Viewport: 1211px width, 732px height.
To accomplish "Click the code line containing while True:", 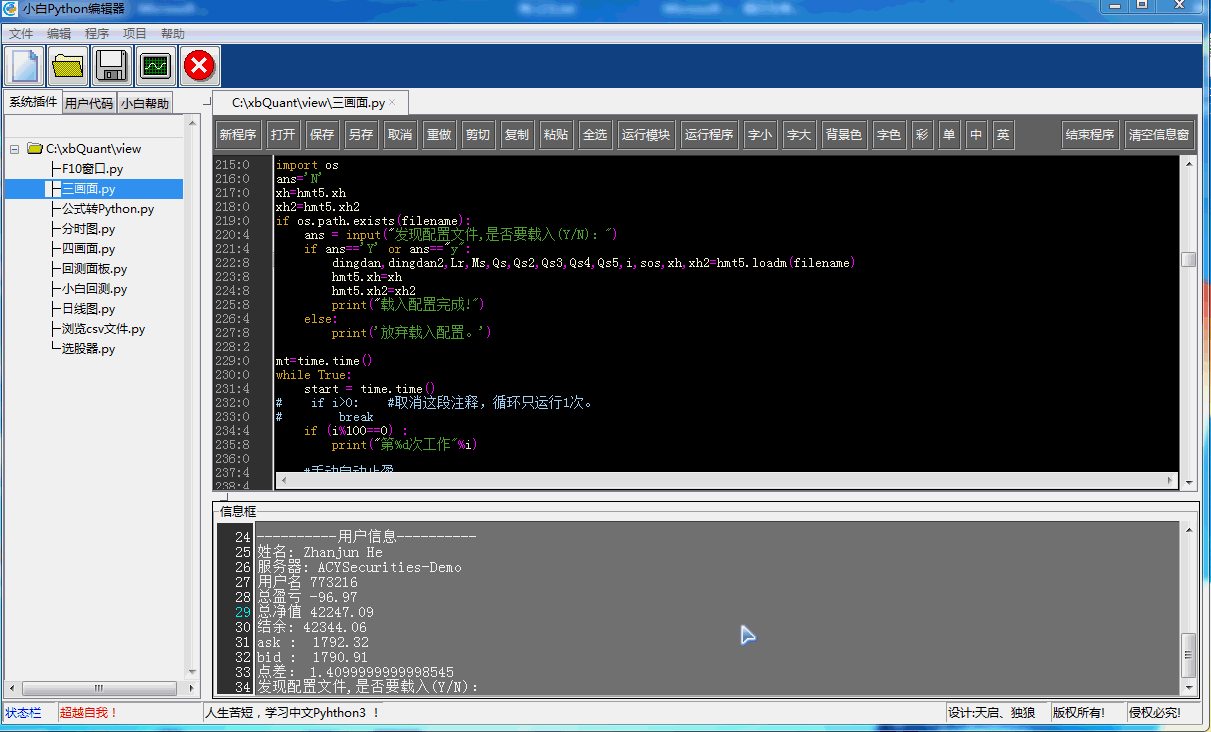I will pos(313,375).
